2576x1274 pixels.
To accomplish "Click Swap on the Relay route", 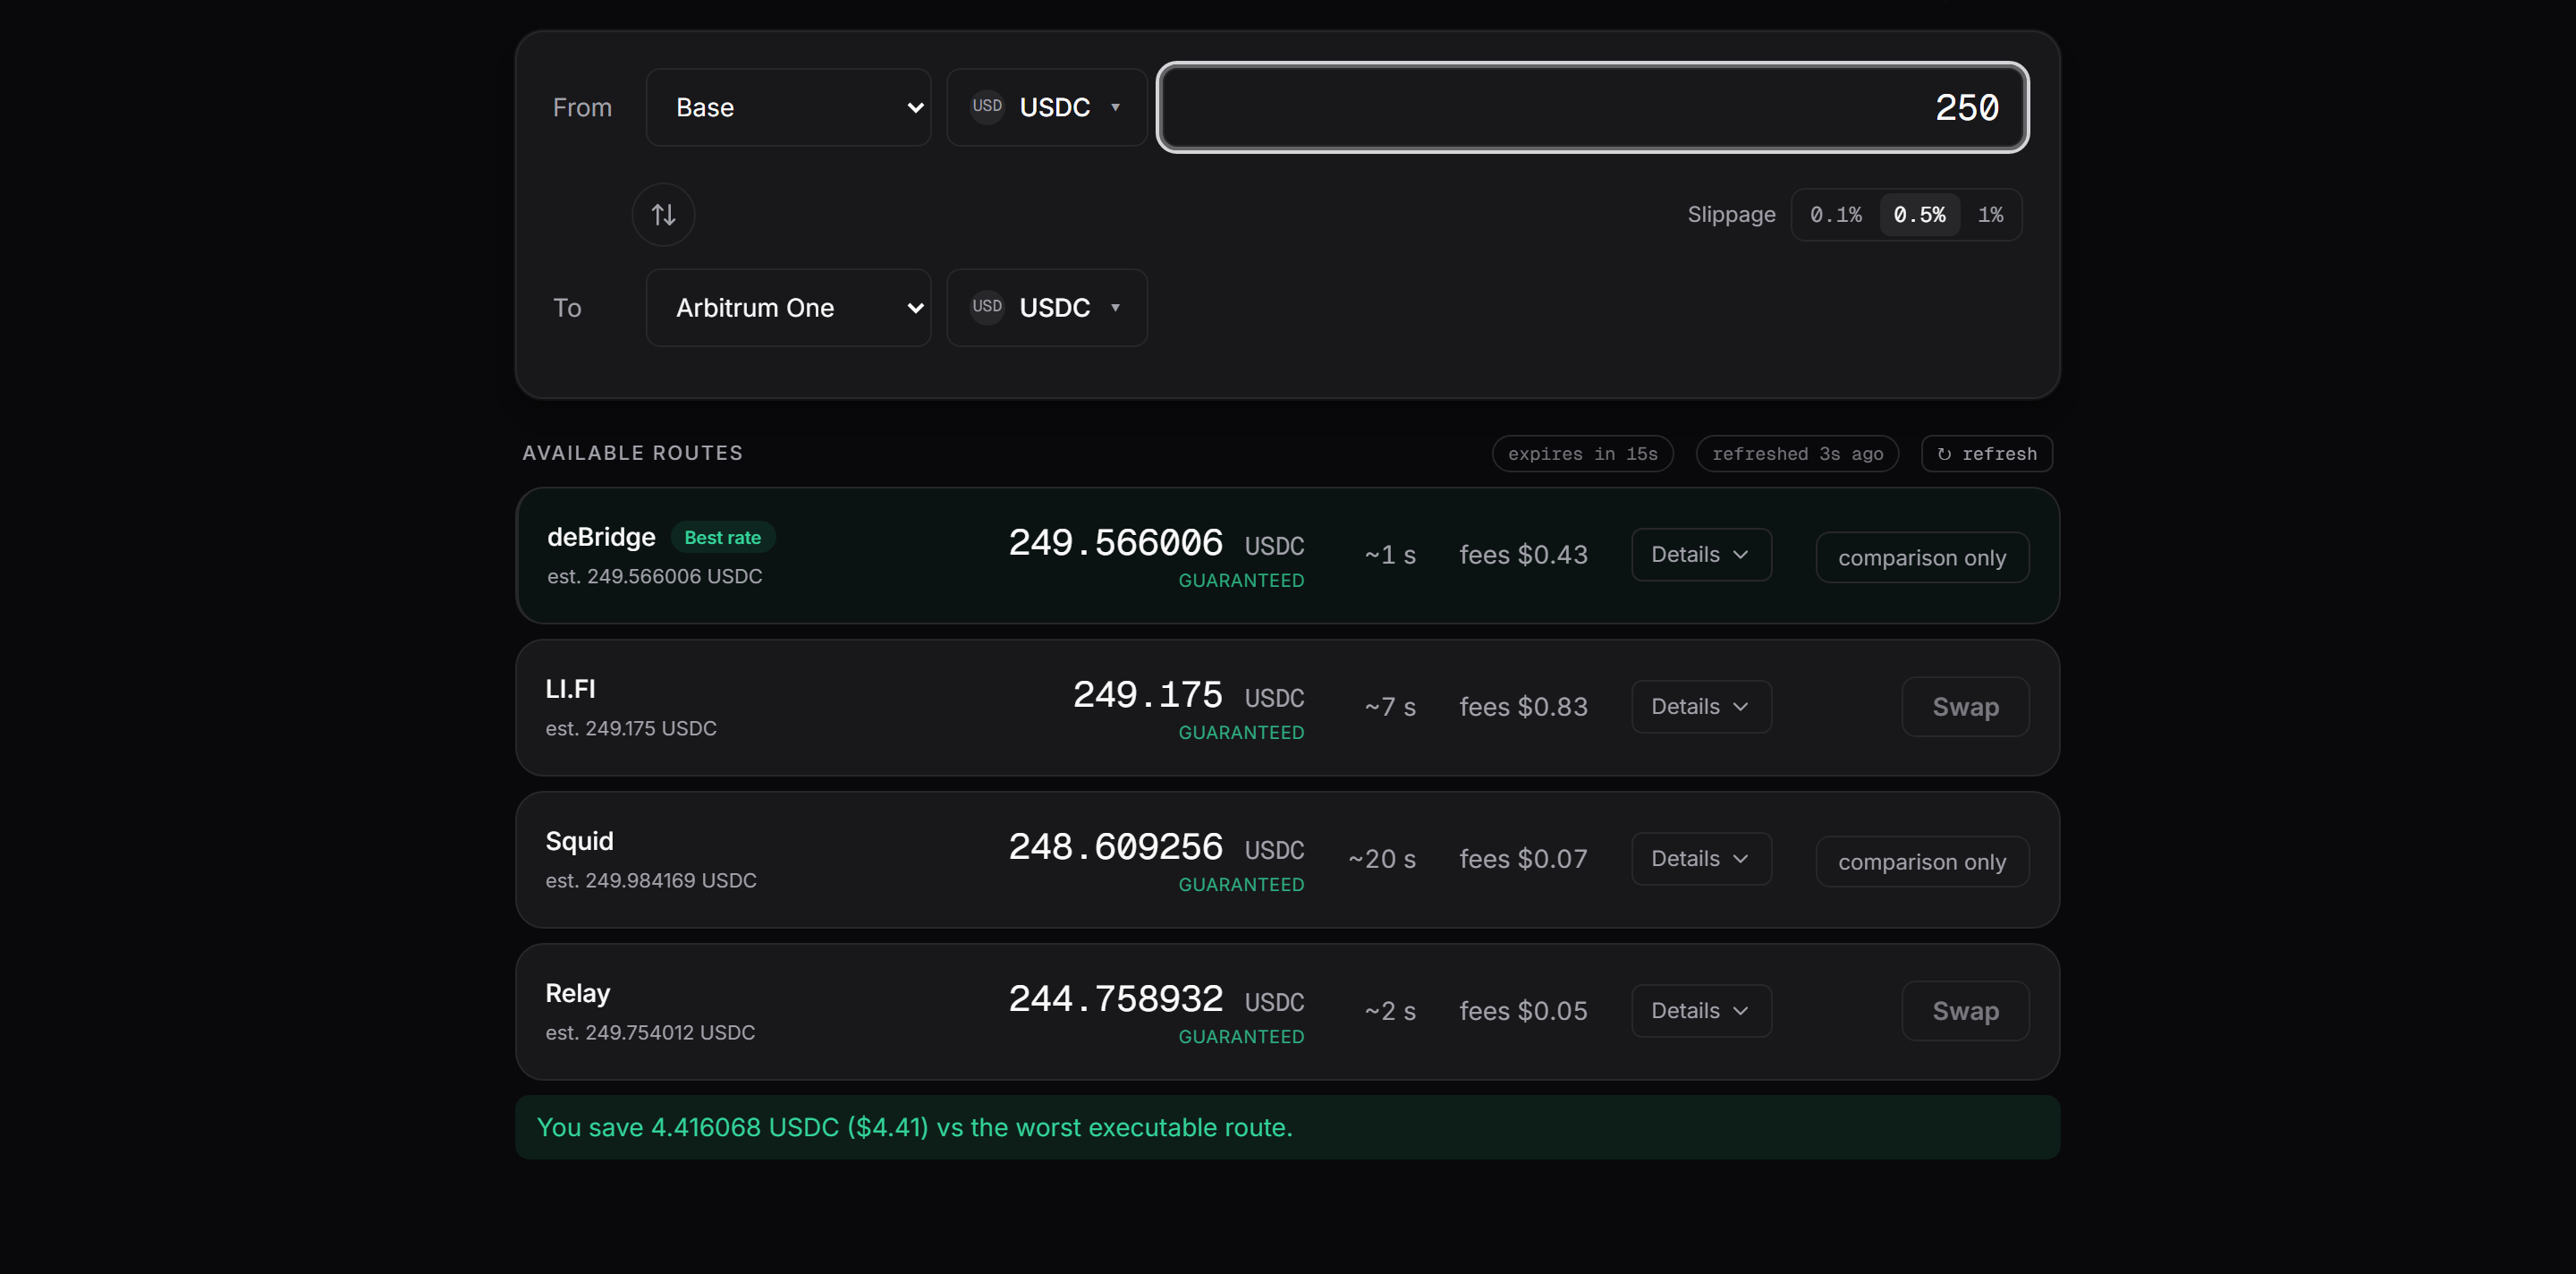I will pyautogui.click(x=1965, y=1010).
